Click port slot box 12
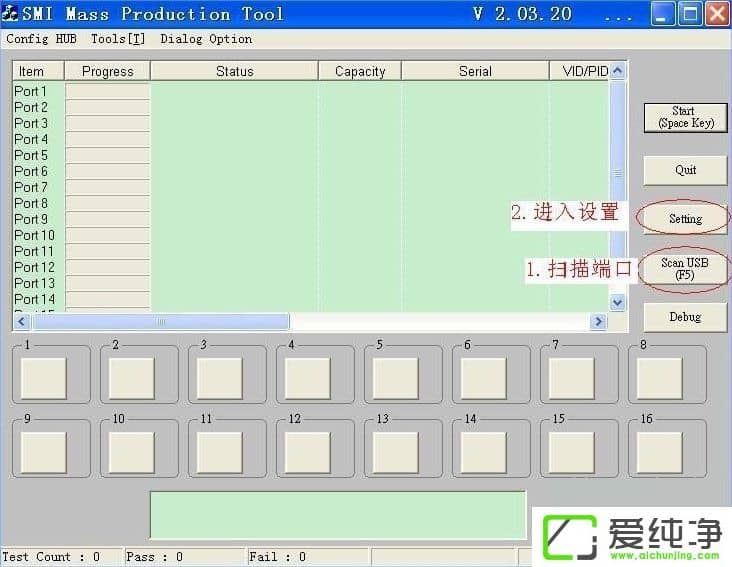The width and height of the screenshot is (732, 567). point(308,452)
